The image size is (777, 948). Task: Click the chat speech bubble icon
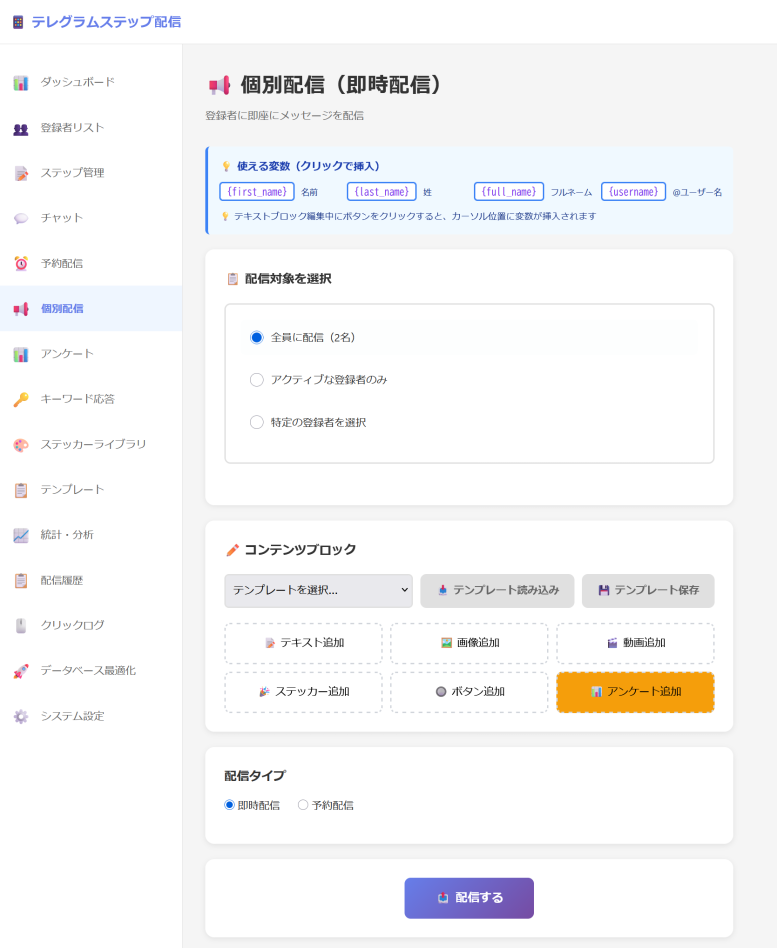click(x=21, y=218)
